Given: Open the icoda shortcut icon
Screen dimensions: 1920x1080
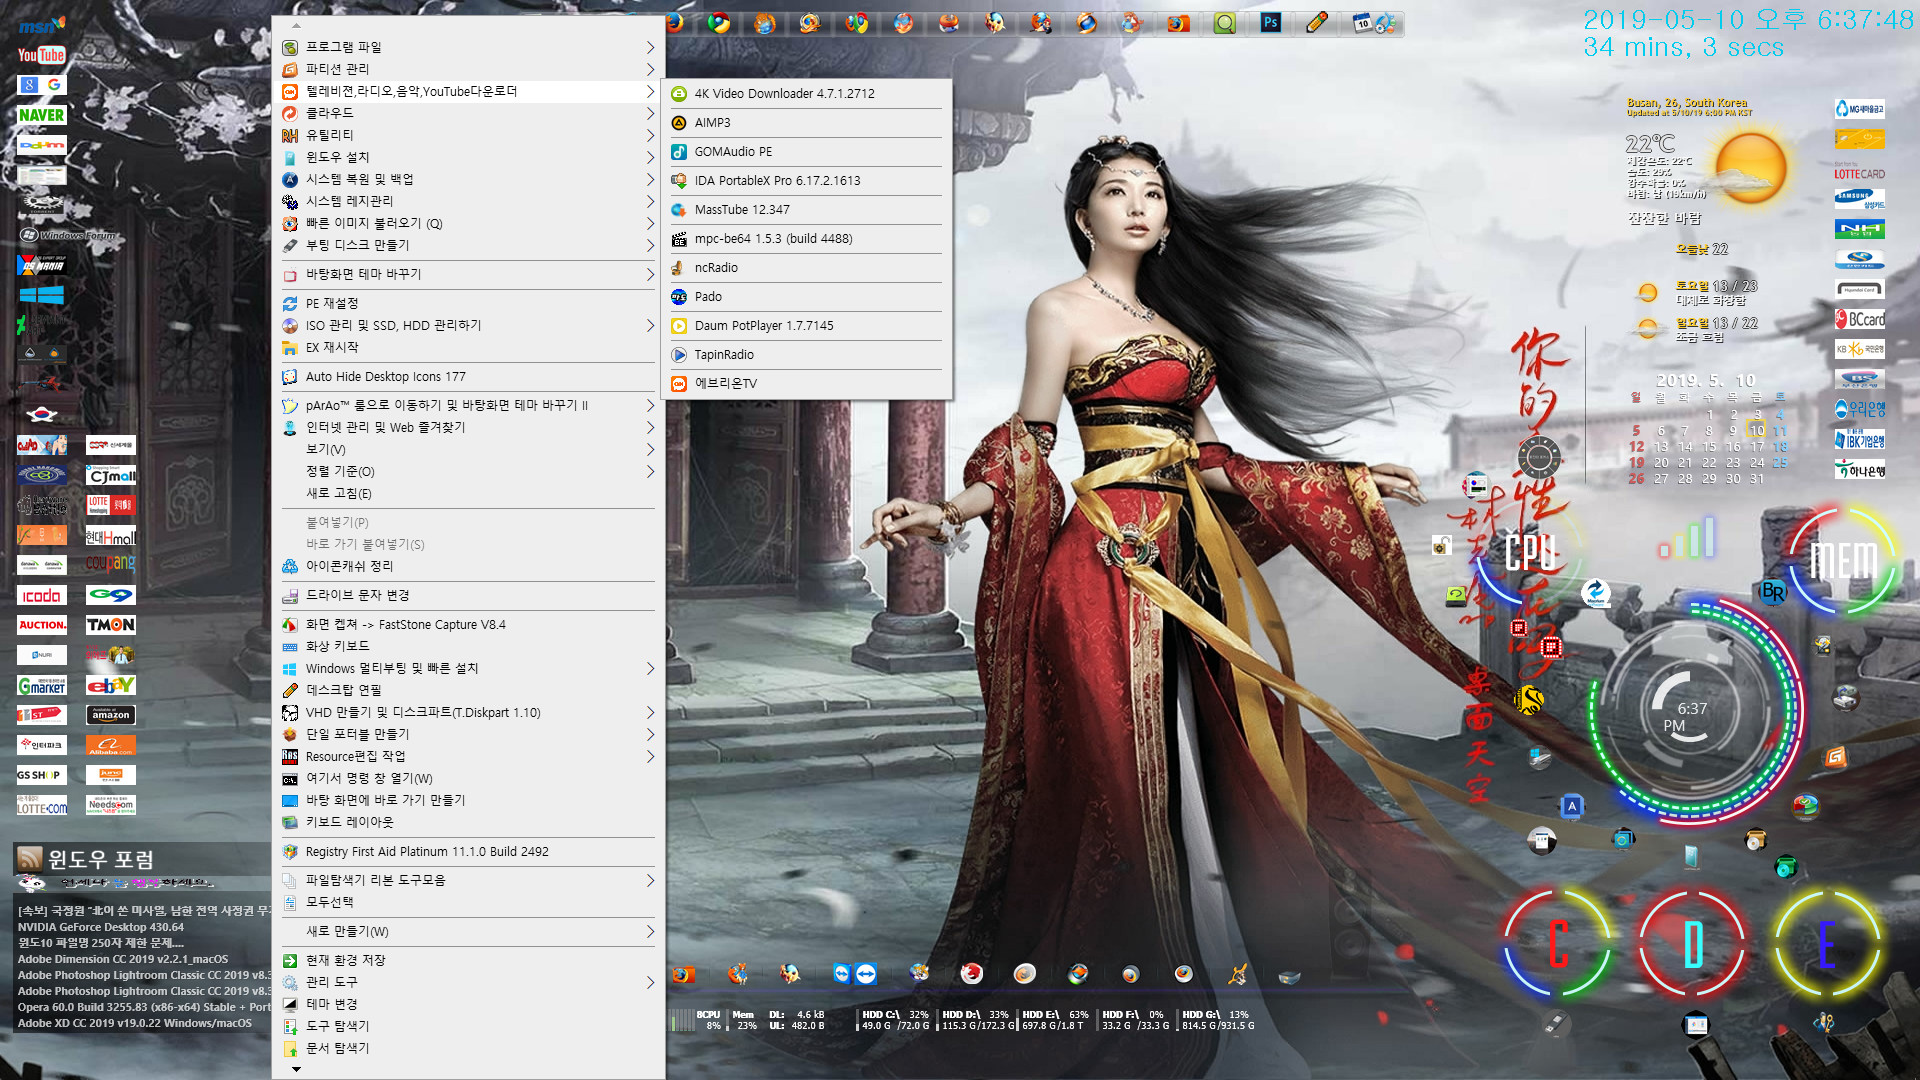Looking at the screenshot, I should [42, 595].
